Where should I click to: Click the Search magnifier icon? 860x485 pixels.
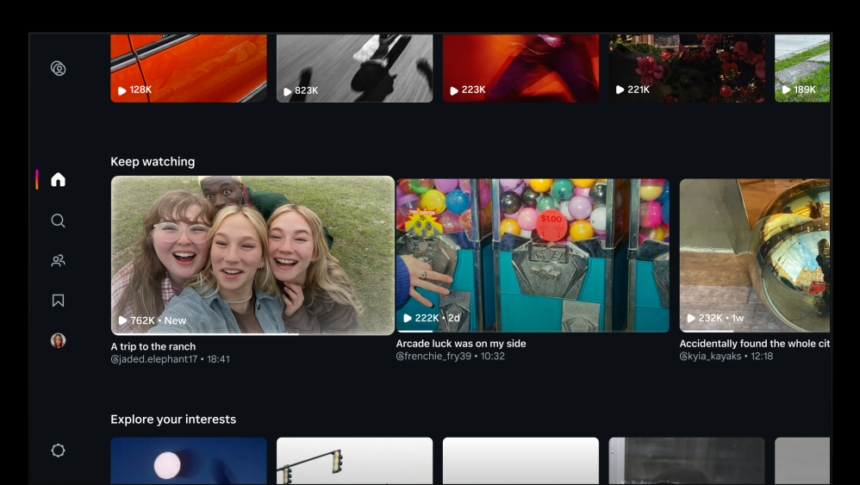(x=58, y=221)
